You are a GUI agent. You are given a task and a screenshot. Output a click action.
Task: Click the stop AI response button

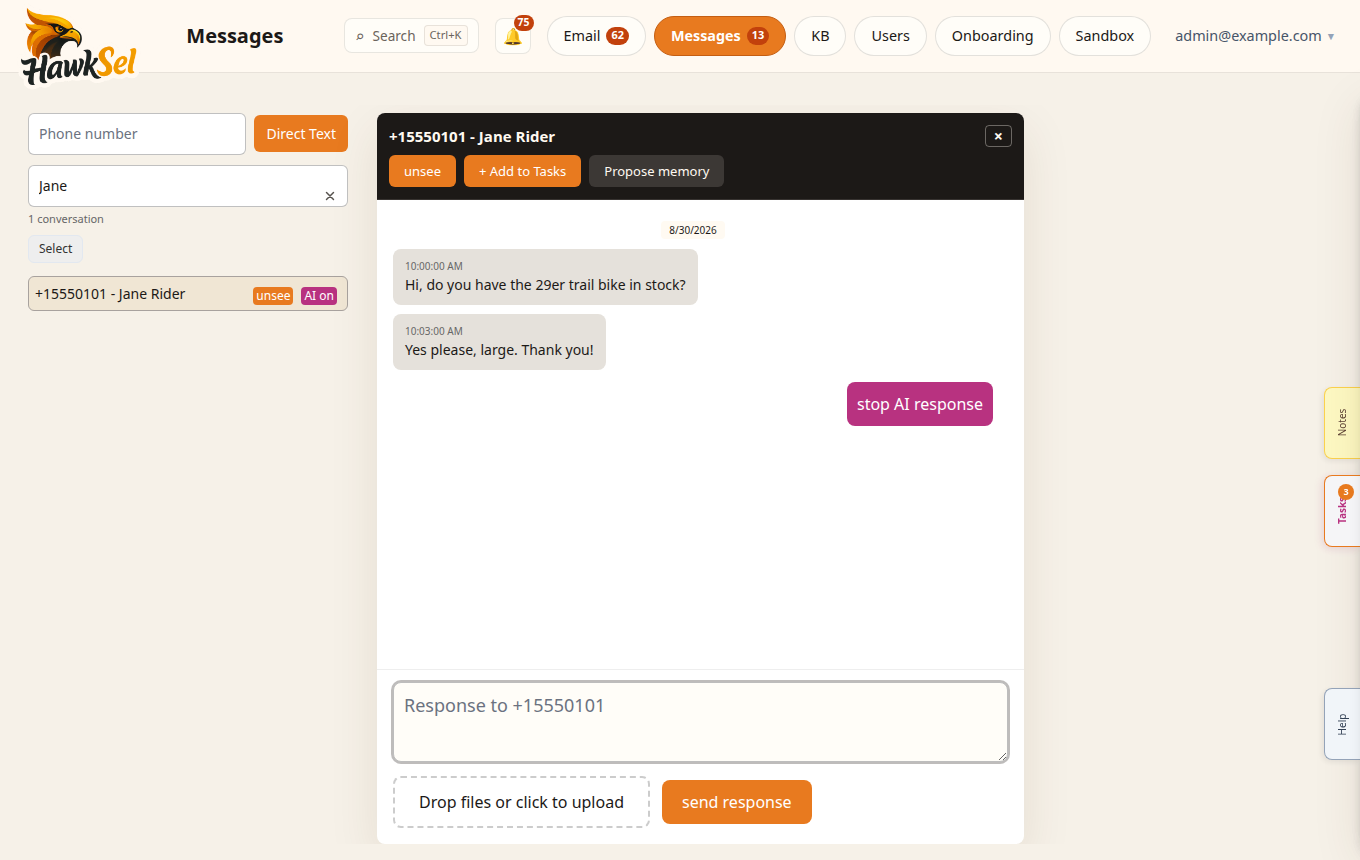[920, 404]
